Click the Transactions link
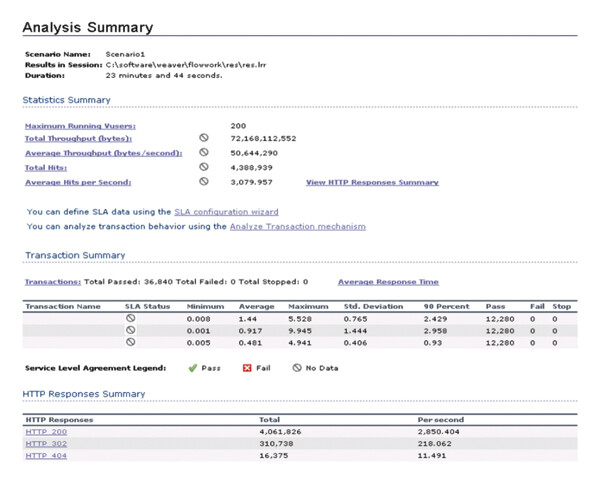Image resolution: width=600 pixels, height=483 pixels. [53, 282]
